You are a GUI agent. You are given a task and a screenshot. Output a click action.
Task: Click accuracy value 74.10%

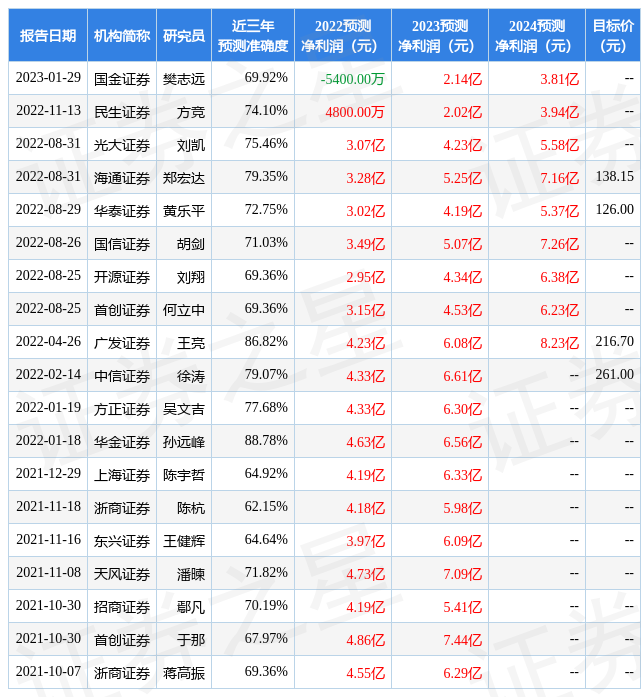click(266, 111)
